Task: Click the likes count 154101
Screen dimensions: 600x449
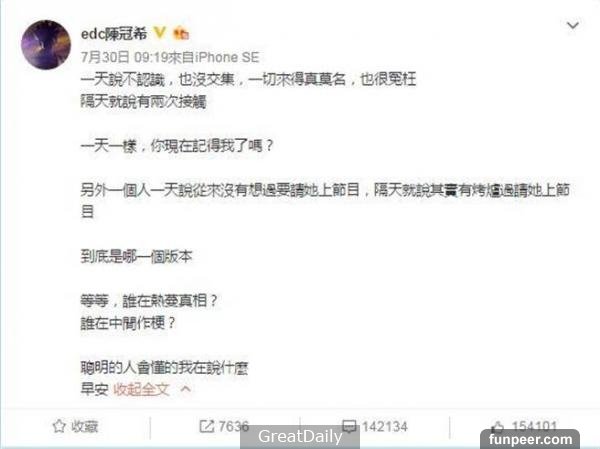Action: tap(534, 426)
